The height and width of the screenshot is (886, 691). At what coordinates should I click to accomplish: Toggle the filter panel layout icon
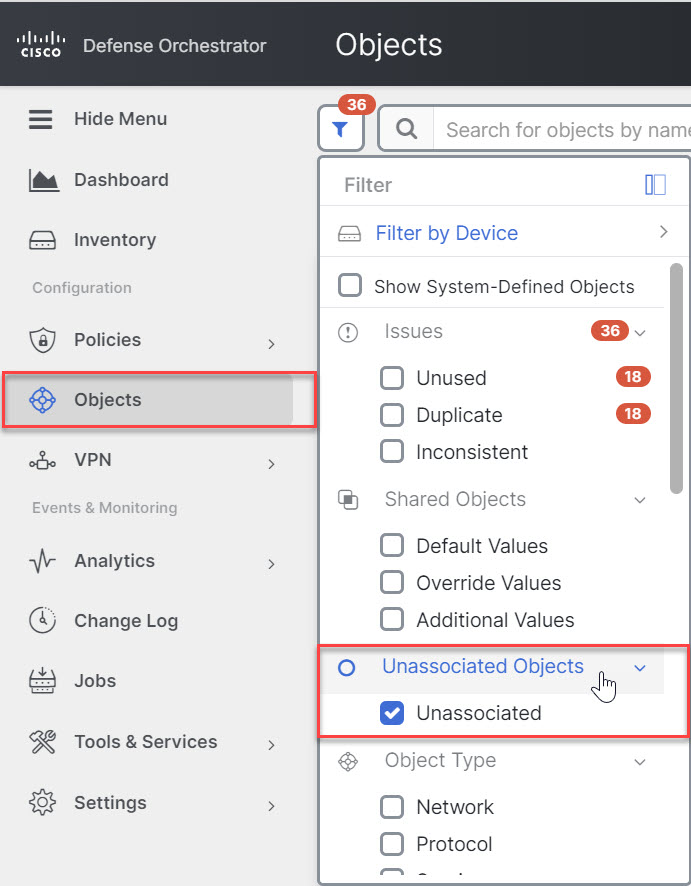tap(656, 185)
